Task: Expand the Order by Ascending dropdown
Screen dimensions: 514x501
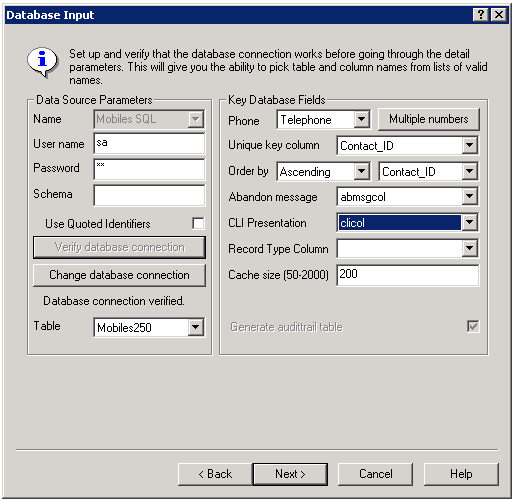Action: tap(362, 171)
